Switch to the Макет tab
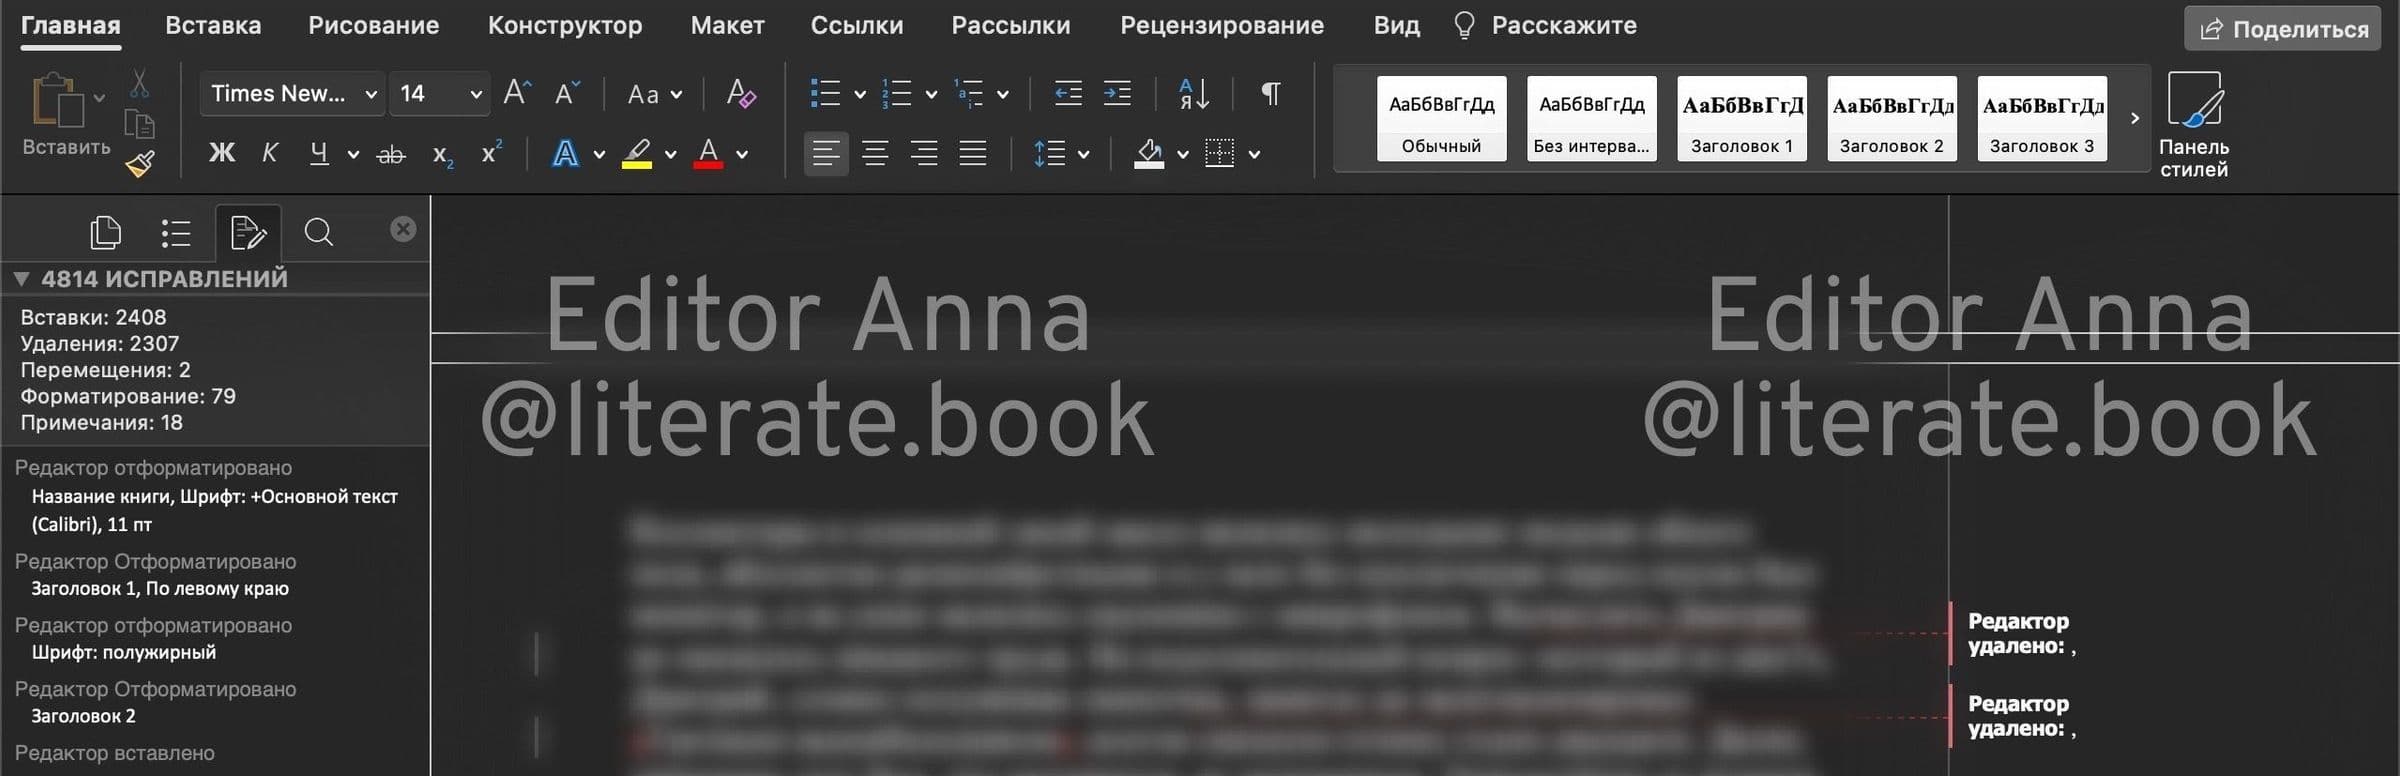Image resolution: width=2400 pixels, height=776 pixels. [727, 26]
